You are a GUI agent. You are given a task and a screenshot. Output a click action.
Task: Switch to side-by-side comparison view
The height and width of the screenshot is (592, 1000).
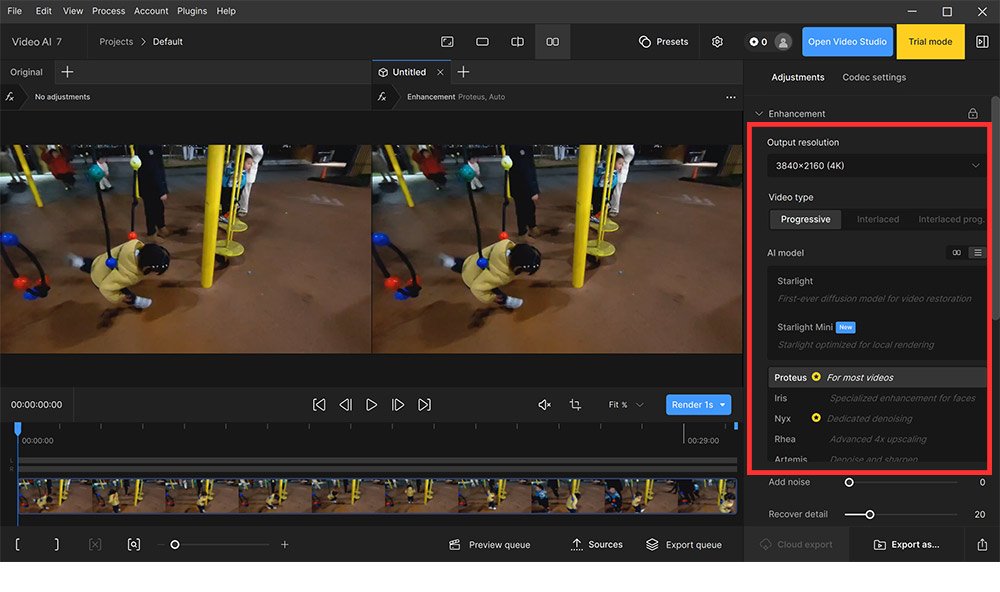click(552, 42)
